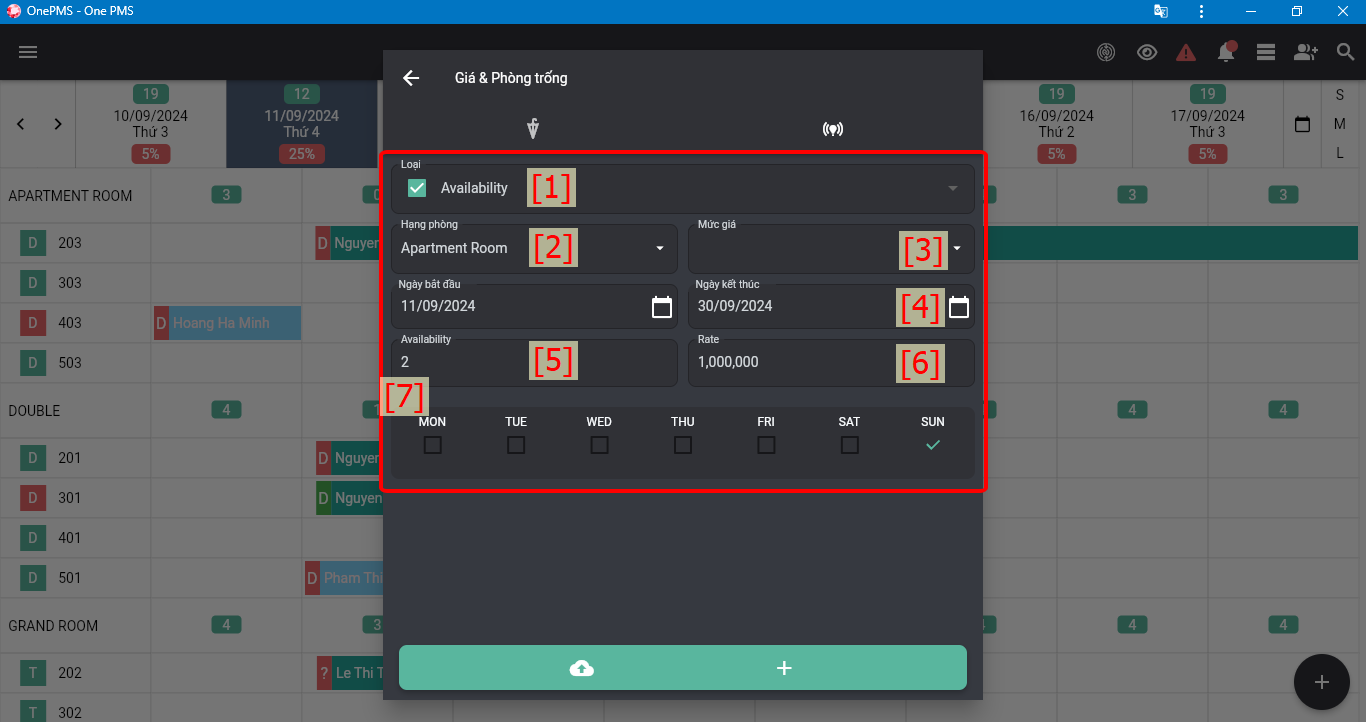1366x722 pixels.
Task: Open the Le Thi T booking in room 202 row
Action: (349, 673)
